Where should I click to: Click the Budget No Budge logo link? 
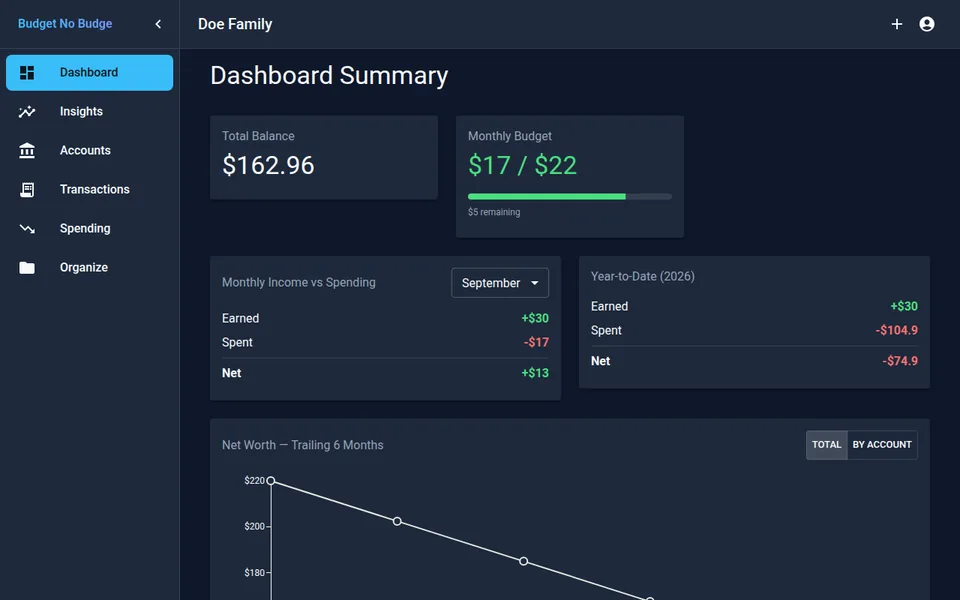pos(65,24)
